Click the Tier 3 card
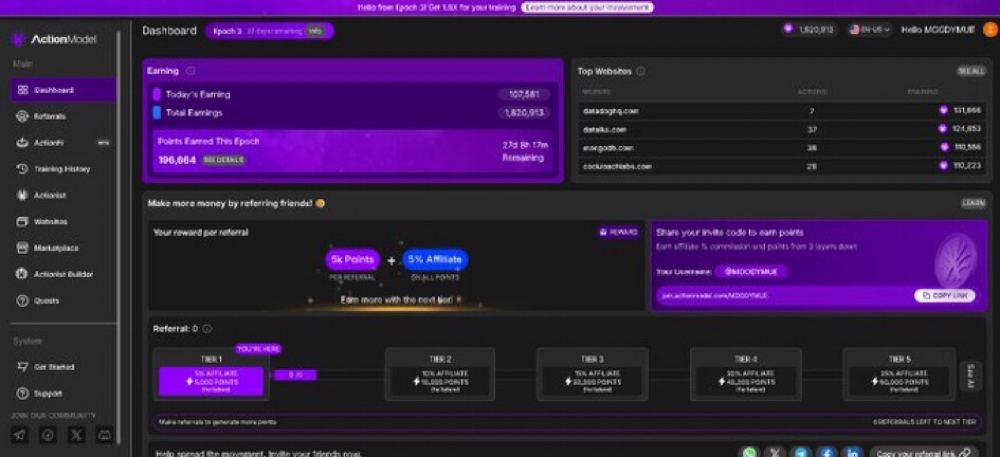Viewport: 1000px width, 457px height. 592,374
